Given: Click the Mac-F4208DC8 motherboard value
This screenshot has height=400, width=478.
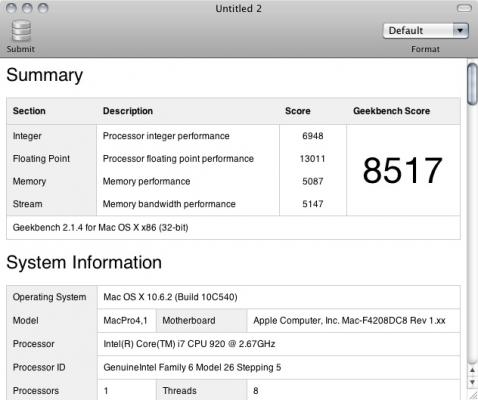Looking at the screenshot, I should tap(349, 321).
